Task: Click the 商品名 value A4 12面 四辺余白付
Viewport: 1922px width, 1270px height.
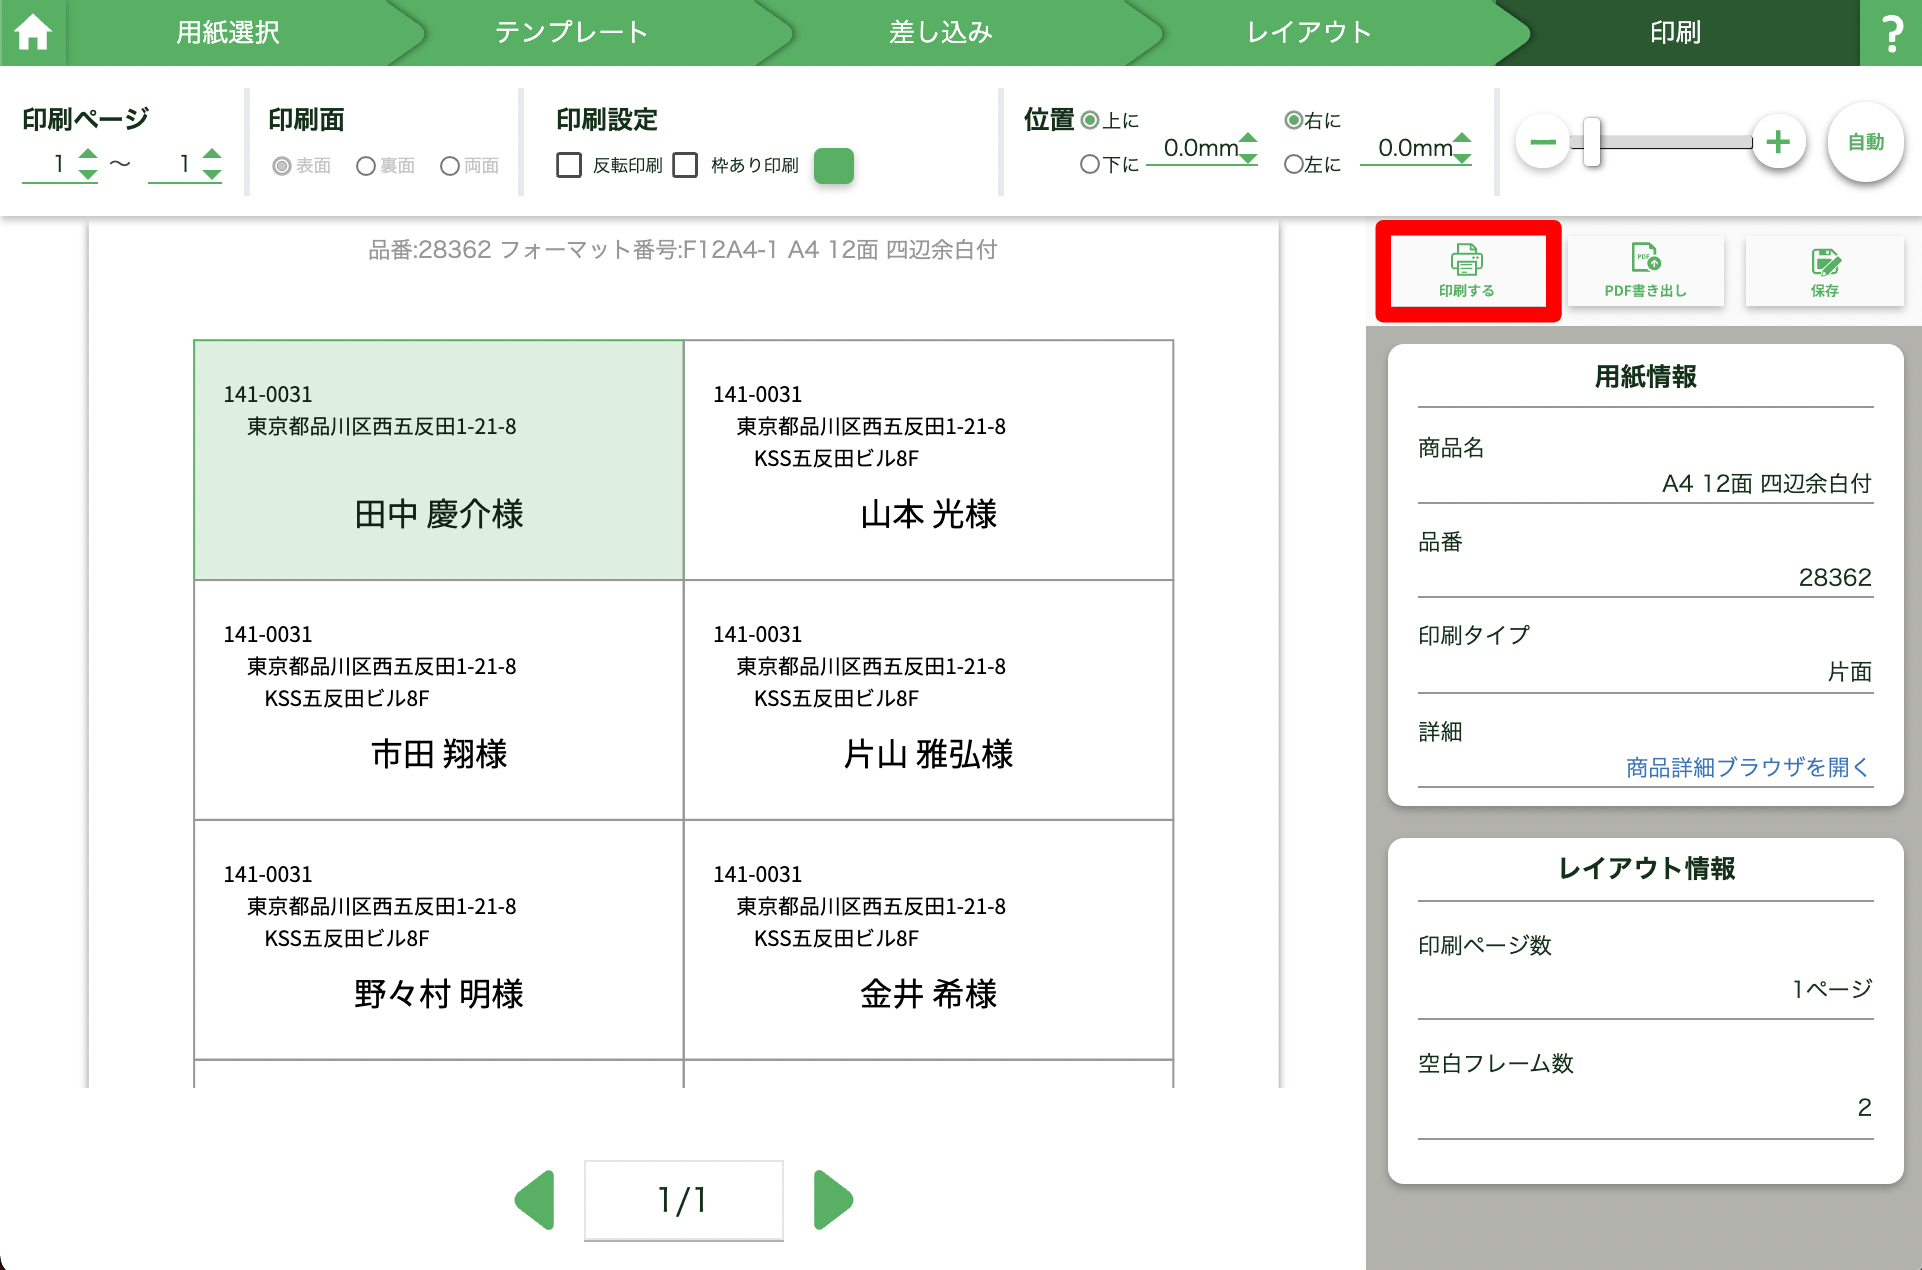Action: click(x=1766, y=483)
